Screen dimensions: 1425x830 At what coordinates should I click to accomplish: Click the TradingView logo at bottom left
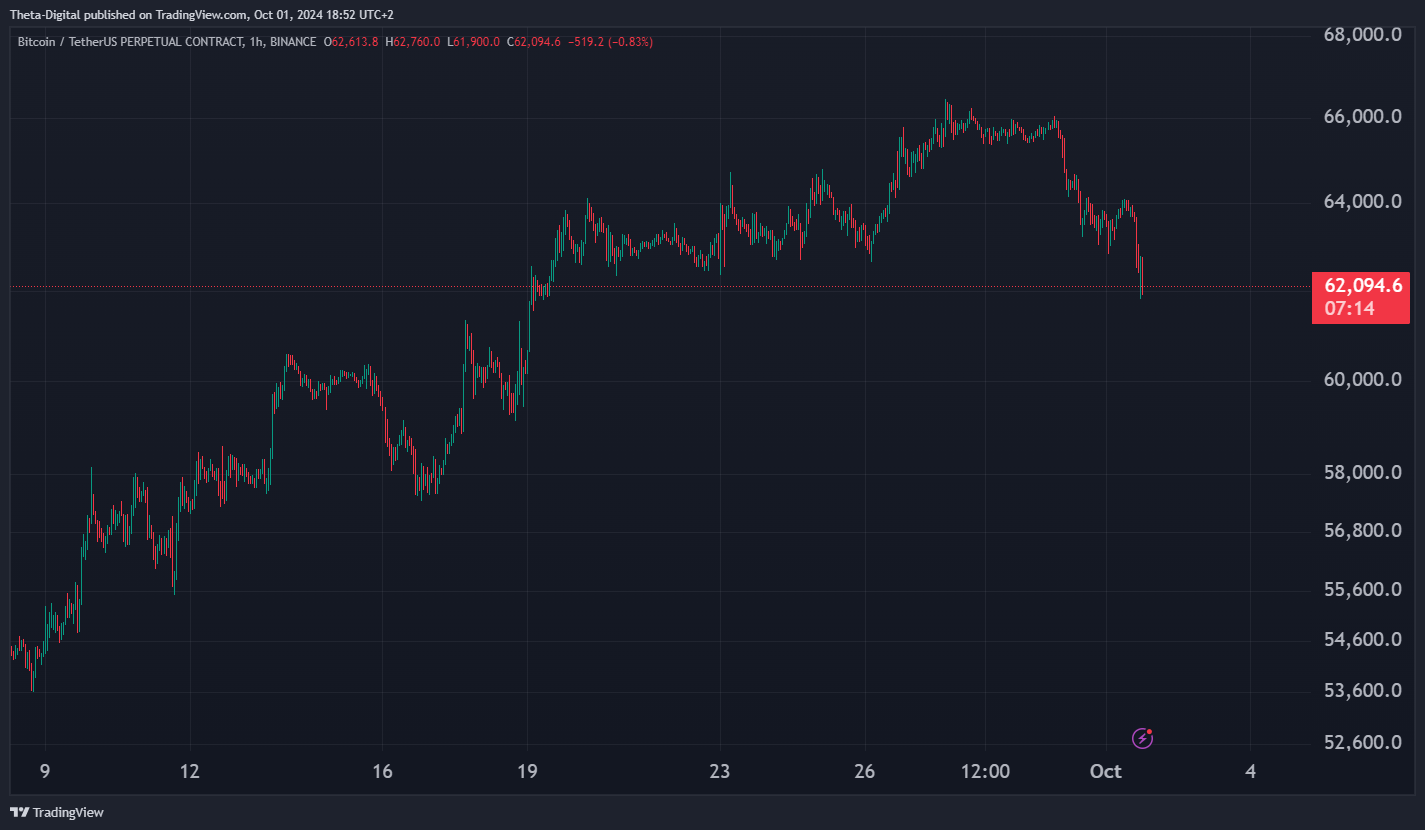tap(57, 812)
